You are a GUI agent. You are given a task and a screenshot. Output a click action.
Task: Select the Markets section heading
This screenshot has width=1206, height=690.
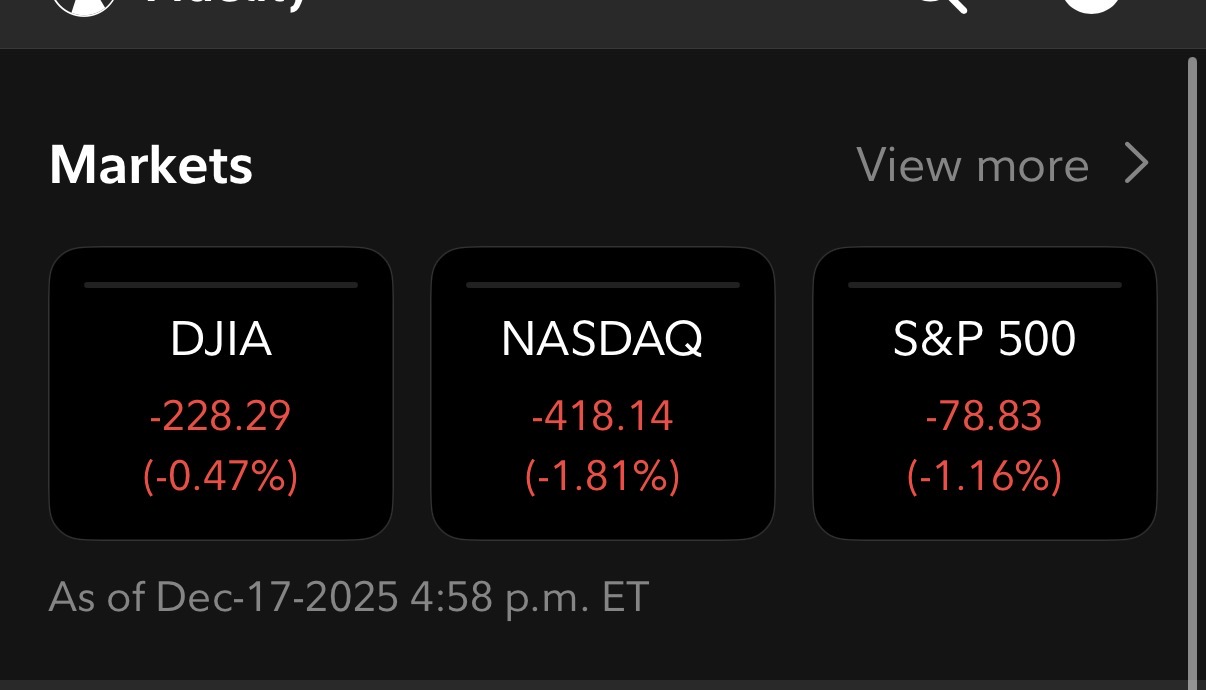[x=151, y=165]
